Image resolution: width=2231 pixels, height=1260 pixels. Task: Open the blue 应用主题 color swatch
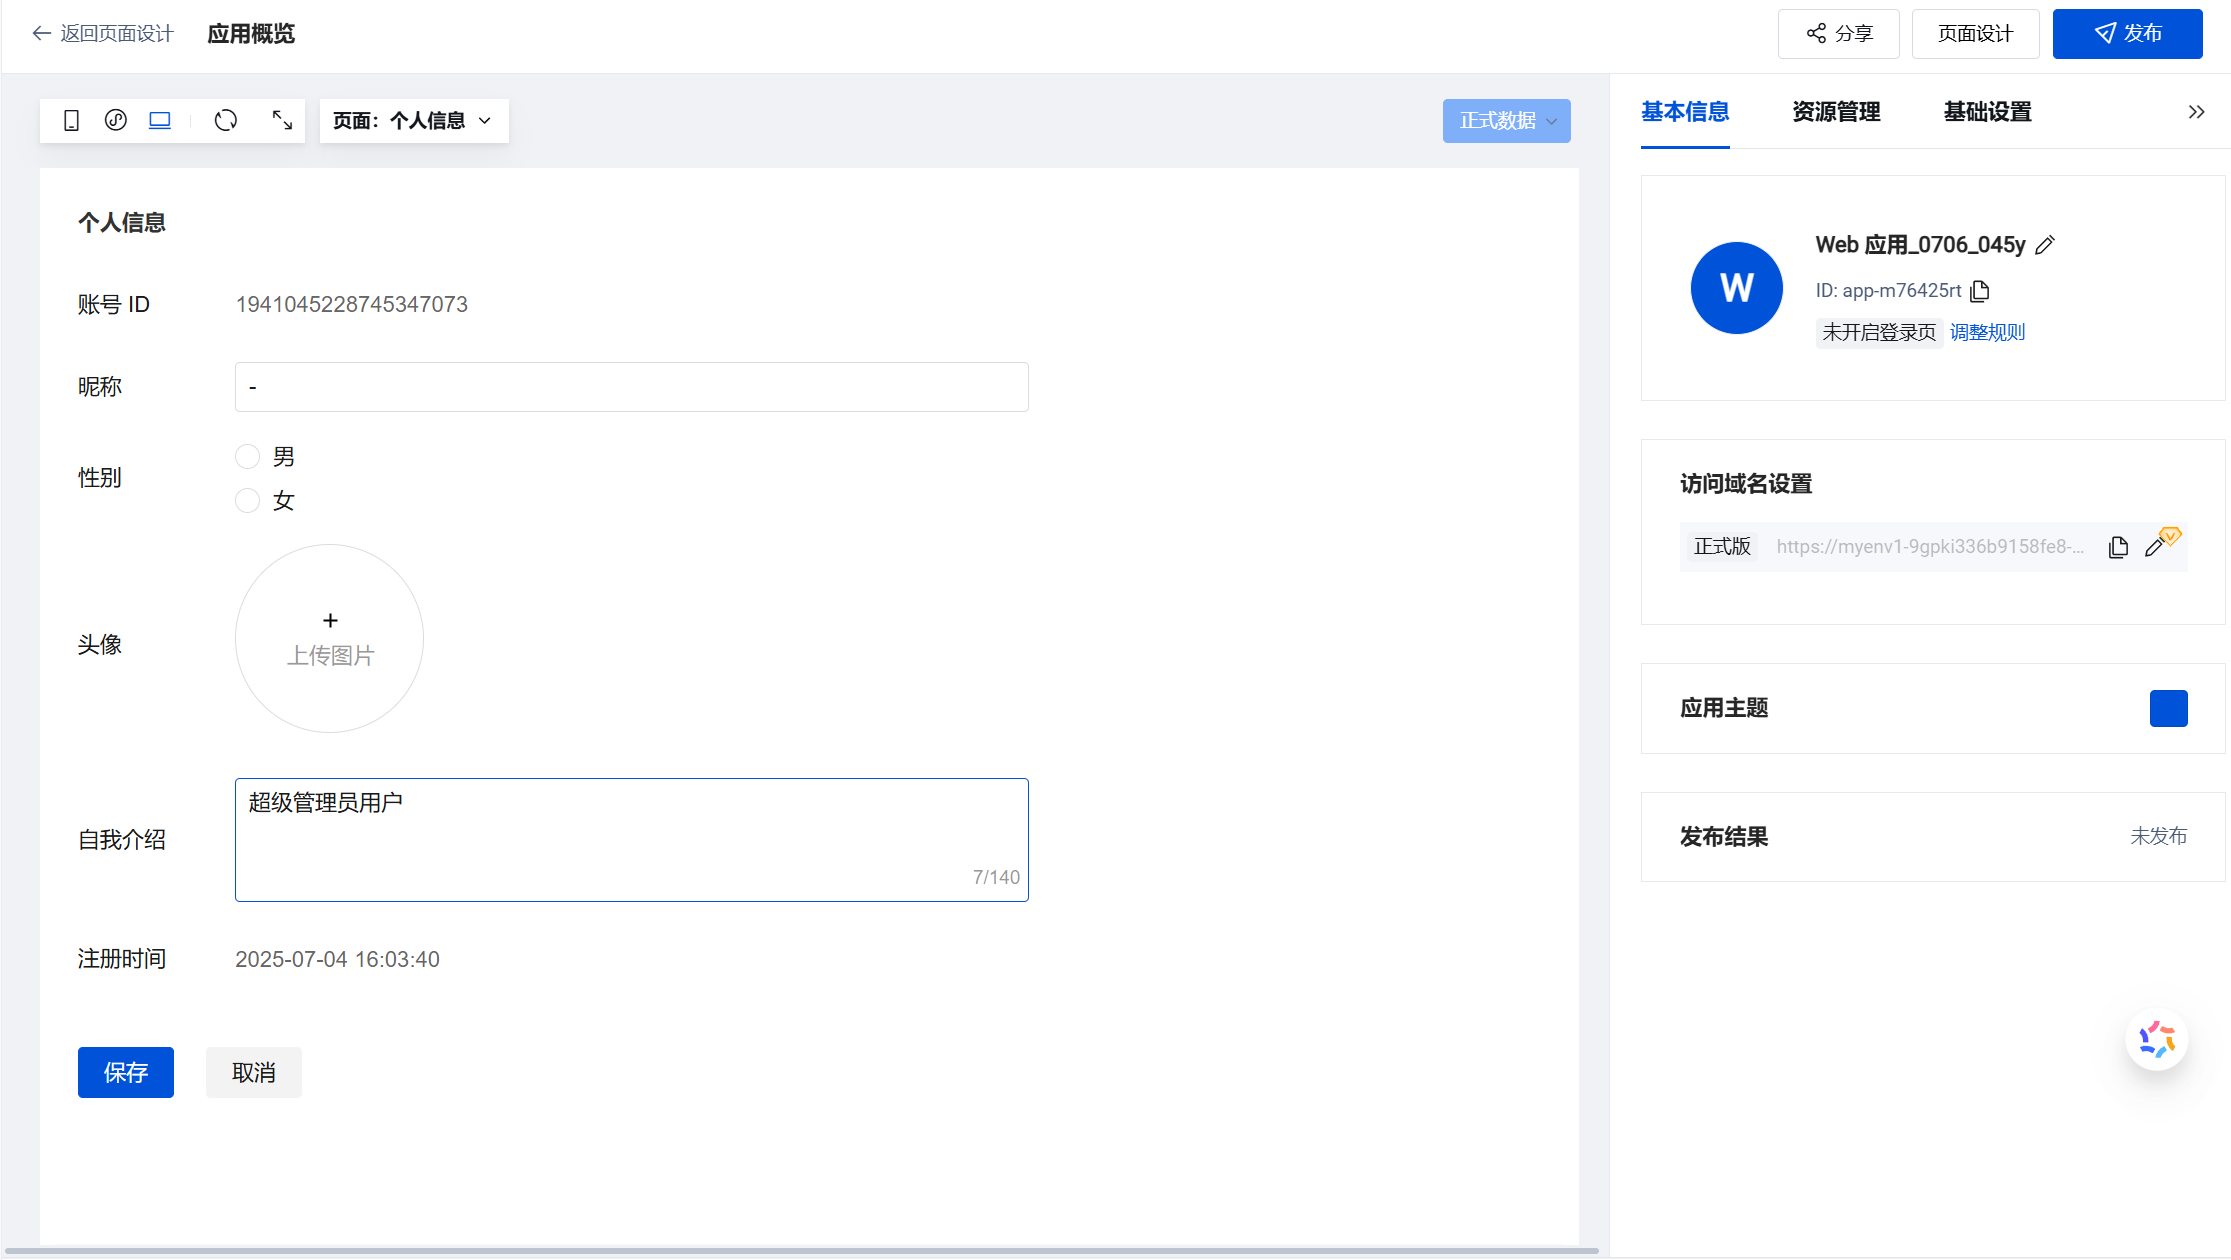(x=2168, y=708)
